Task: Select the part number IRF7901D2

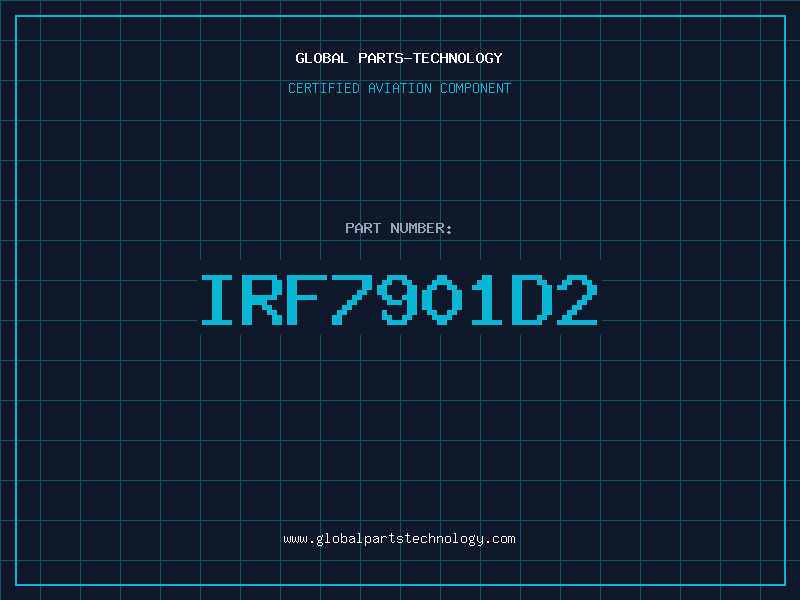Action: click(x=399, y=300)
